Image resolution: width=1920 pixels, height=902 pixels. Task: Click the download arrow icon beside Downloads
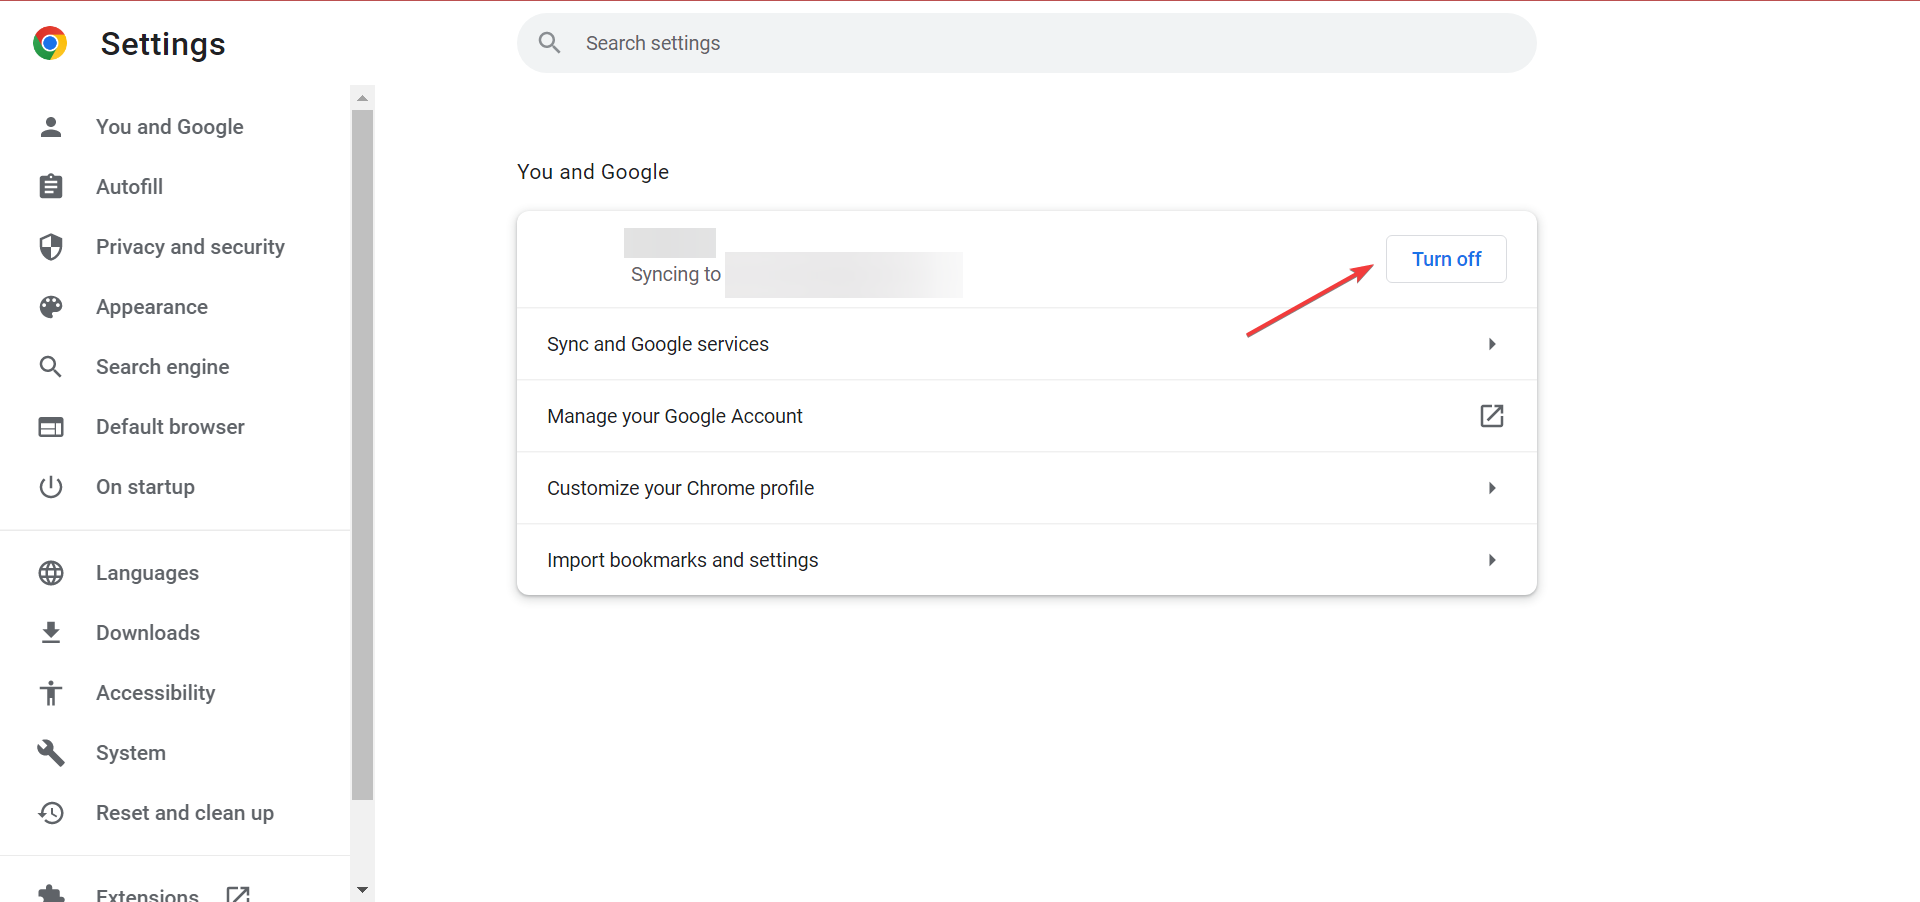[x=51, y=633]
